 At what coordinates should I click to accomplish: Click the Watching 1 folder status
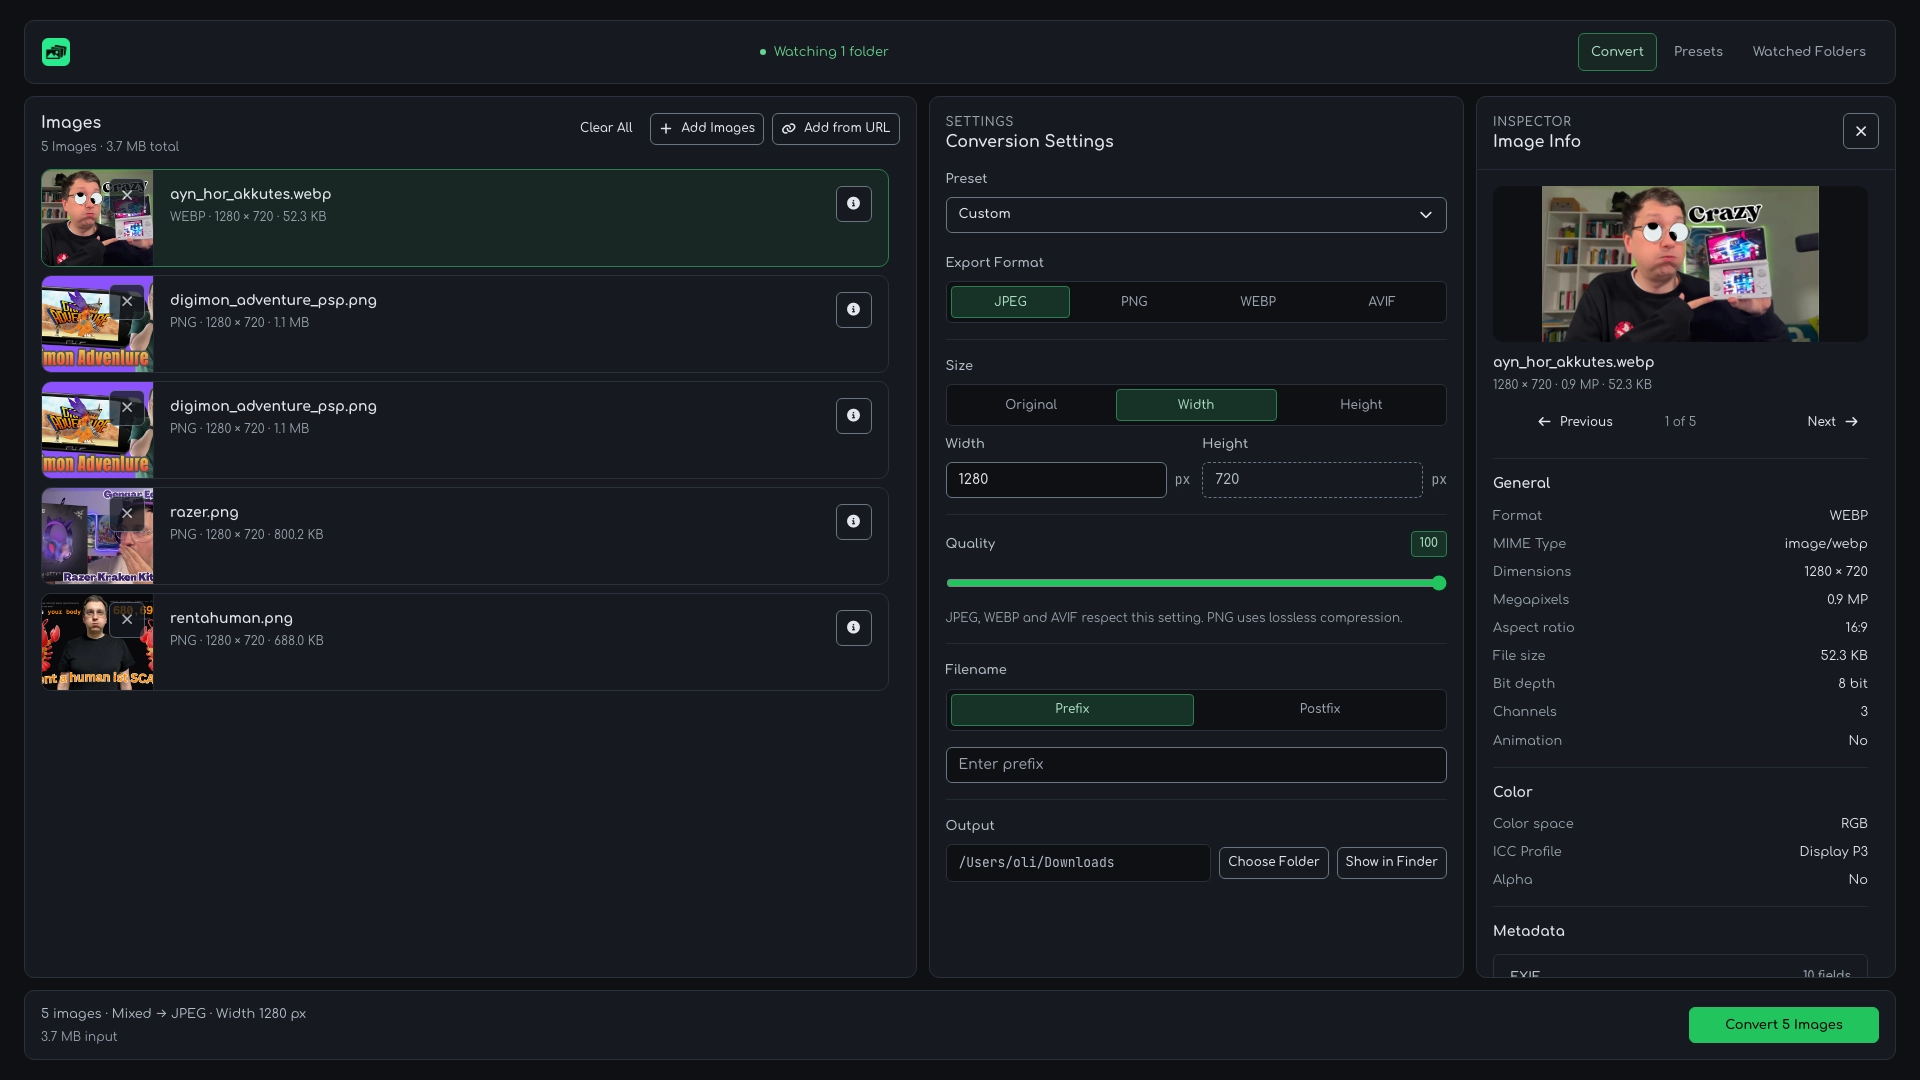point(824,52)
